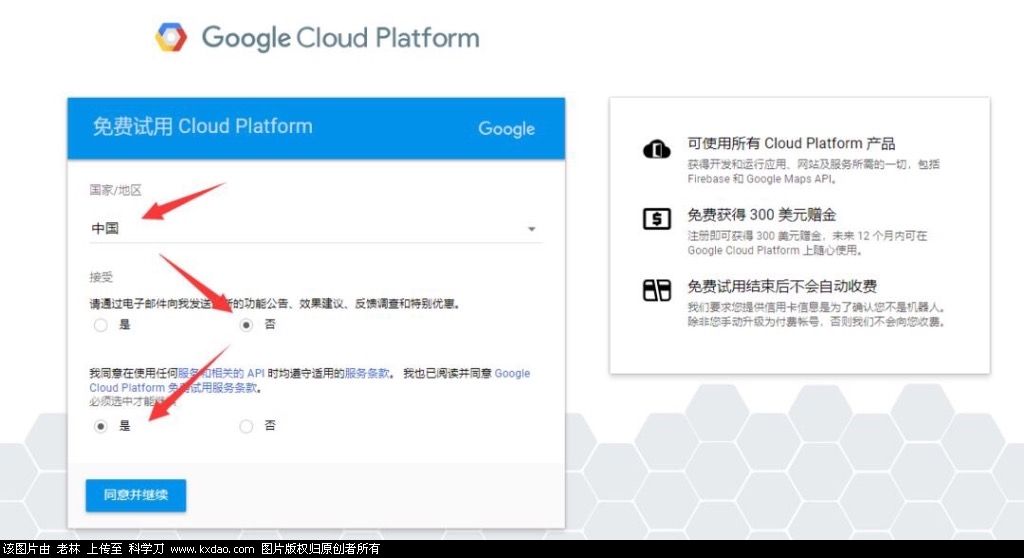Click the cloud icon beside Cloud Platform 产品

[x=656, y=150]
